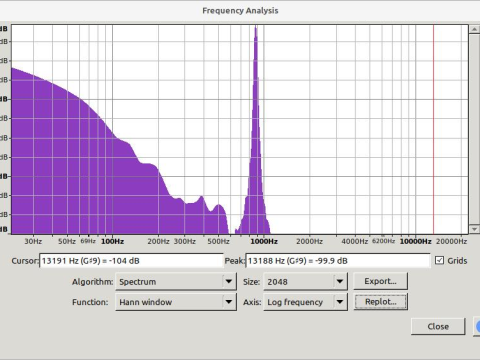The width and height of the screenshot is (480, 360).
Task: Click the Replot... button
Action: pos(380,302)
